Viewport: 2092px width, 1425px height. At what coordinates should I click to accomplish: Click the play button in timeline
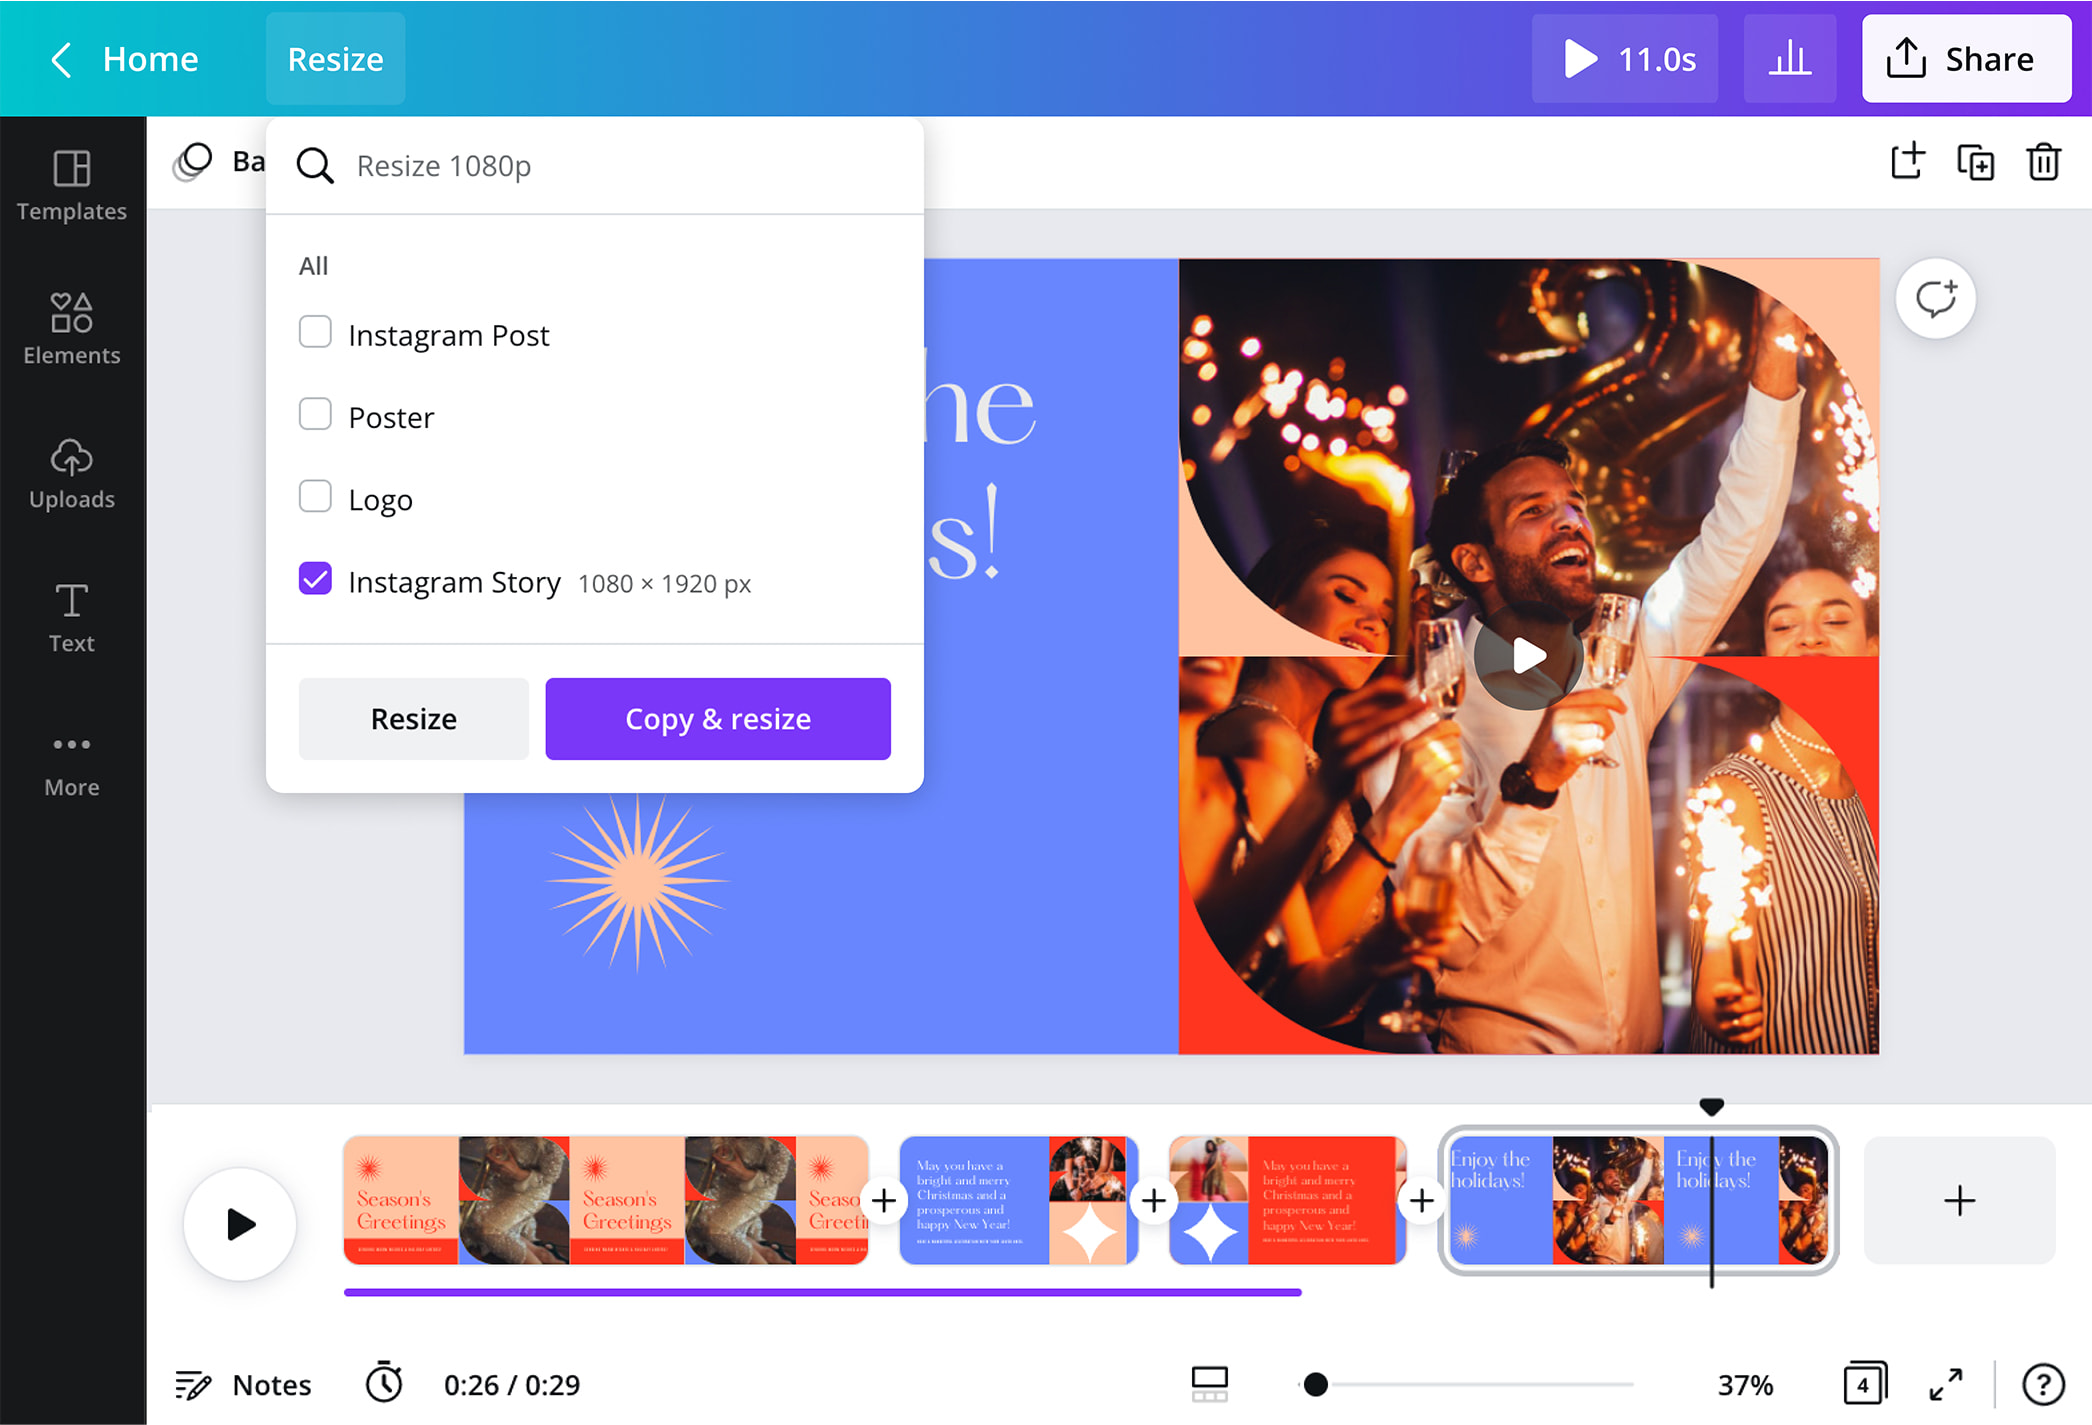click(x=242, y=1225)
